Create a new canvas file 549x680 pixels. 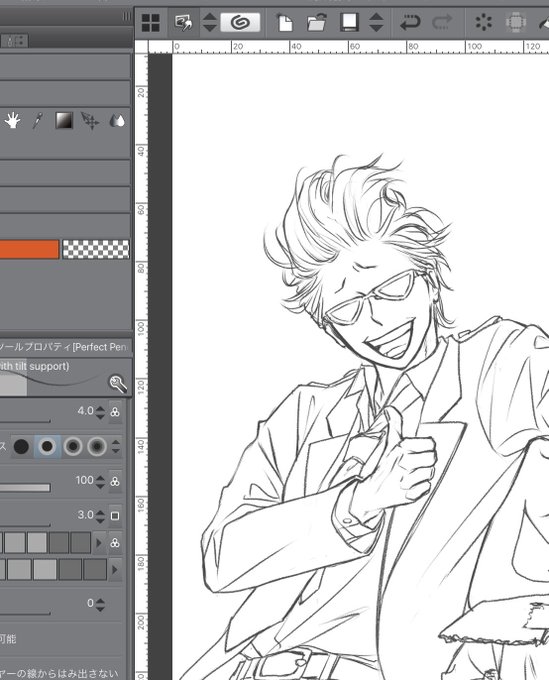coord(284,23)
